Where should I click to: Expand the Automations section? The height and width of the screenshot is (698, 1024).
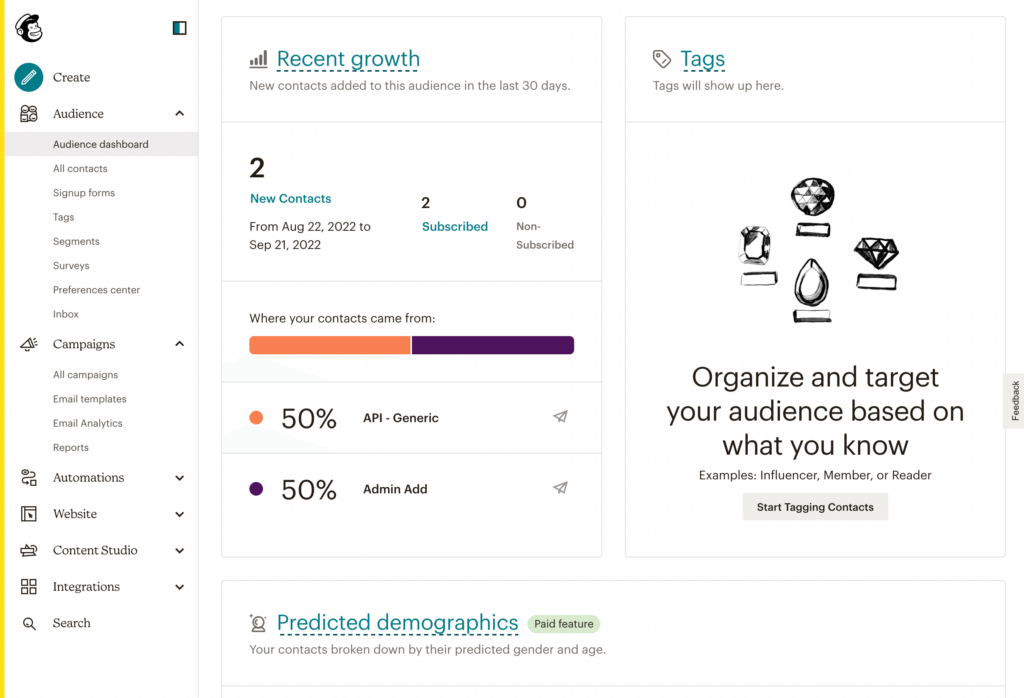(180, 477)
